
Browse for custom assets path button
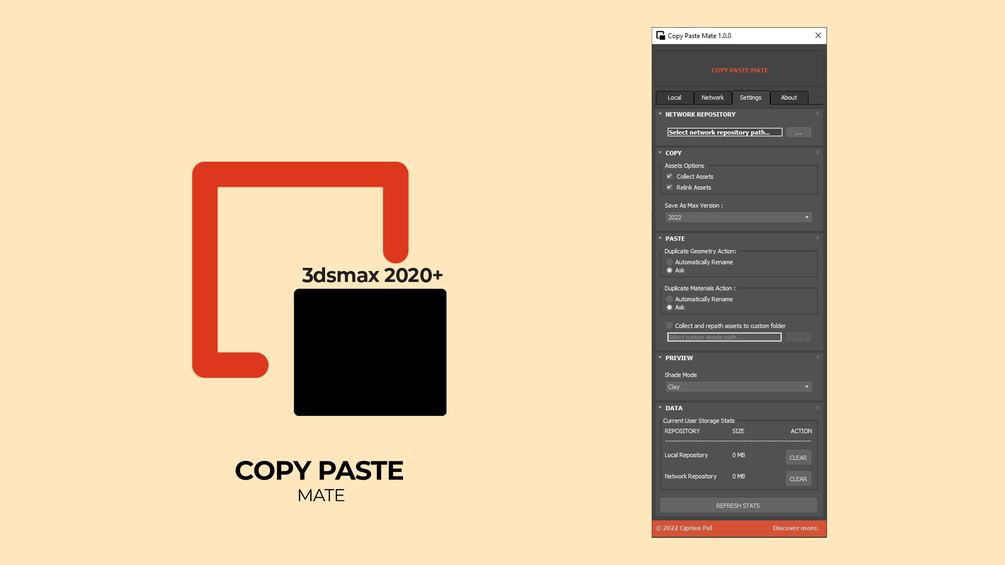[799, 337]
